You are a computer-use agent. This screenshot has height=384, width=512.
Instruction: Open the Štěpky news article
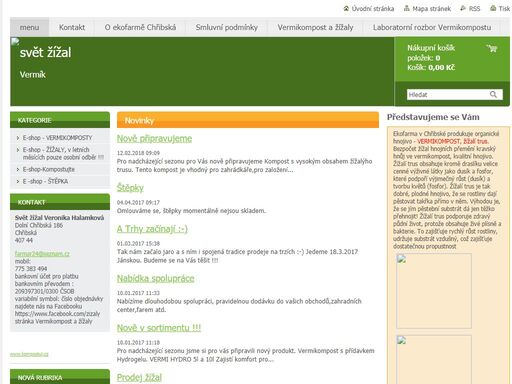[130, 188]
